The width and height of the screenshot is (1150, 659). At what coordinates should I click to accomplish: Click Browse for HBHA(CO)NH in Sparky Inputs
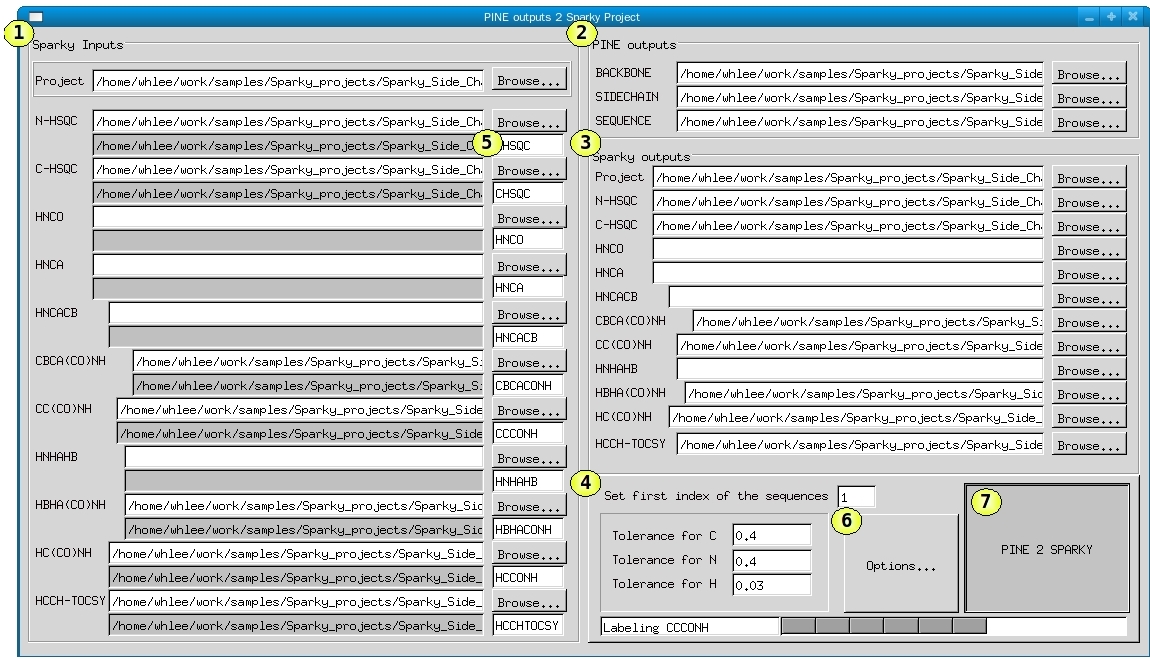(x=529, y=507)
